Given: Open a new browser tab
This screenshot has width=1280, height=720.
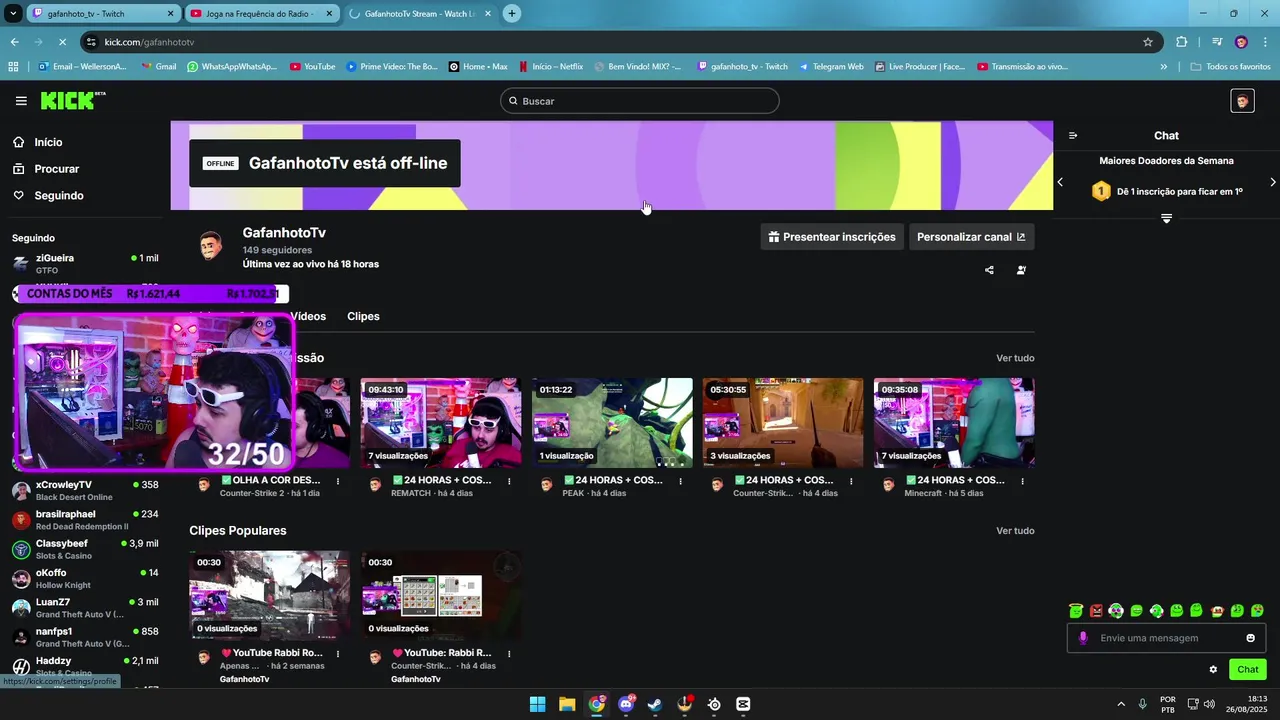Looking at the screenshot, I should click(x=512, y=14).
